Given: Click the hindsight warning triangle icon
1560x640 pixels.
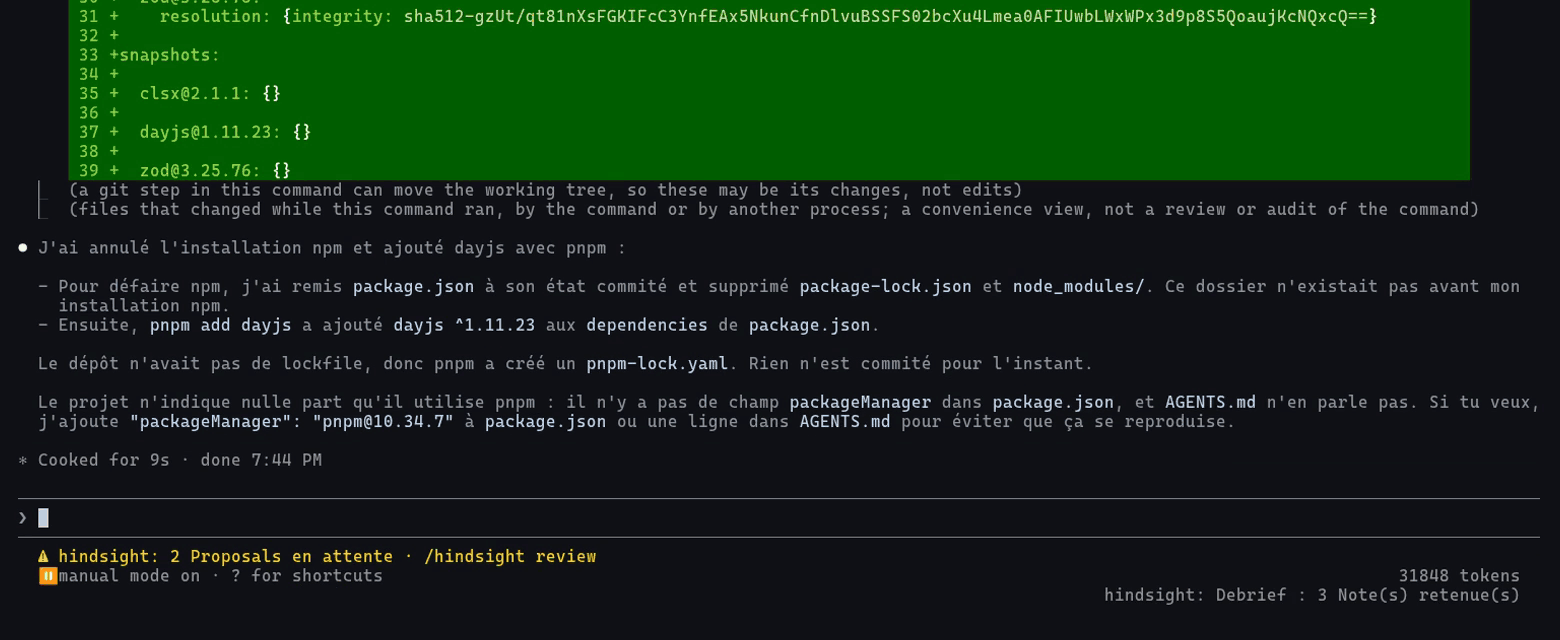Looking at the screenshot, I should coord(43,556).
